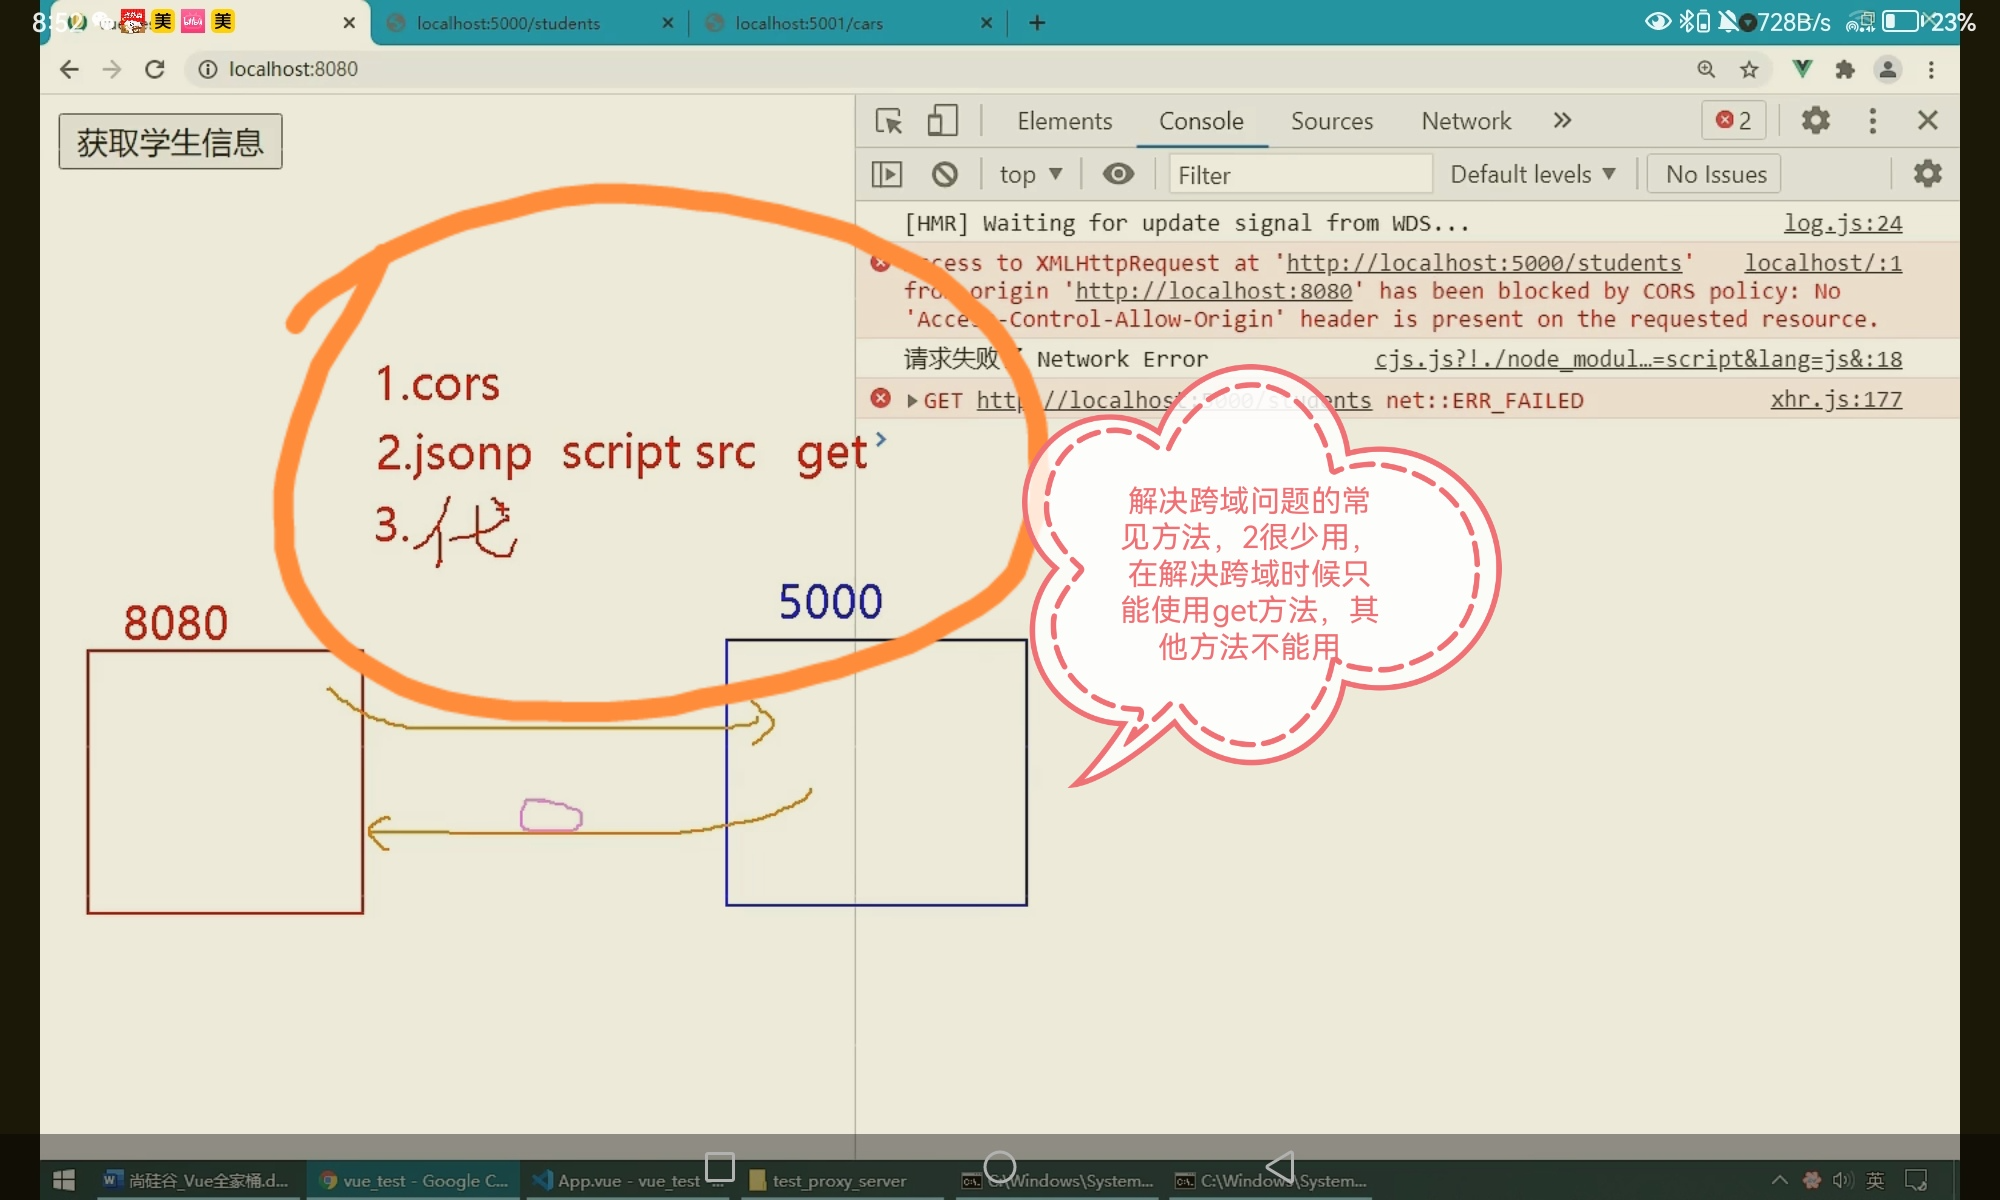This screenshot has height=1200, width=2000.
Task: Toggle the console sidebar panel icon
Action: click(x=886, y=174)
